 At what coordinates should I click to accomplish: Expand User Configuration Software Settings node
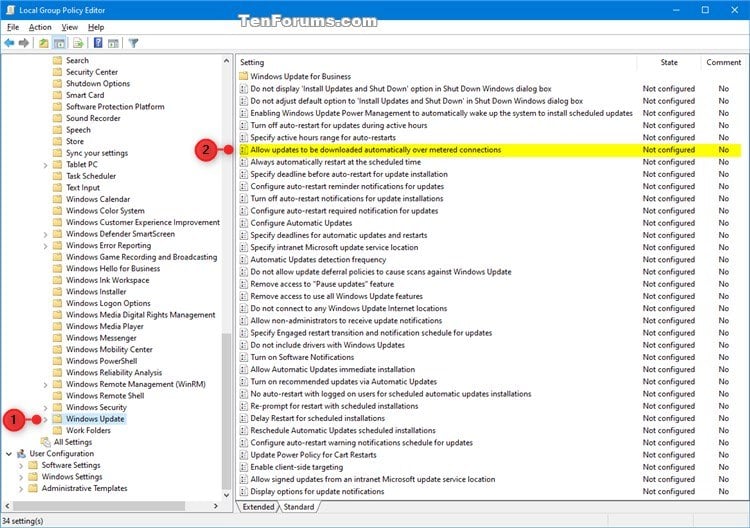21,465
